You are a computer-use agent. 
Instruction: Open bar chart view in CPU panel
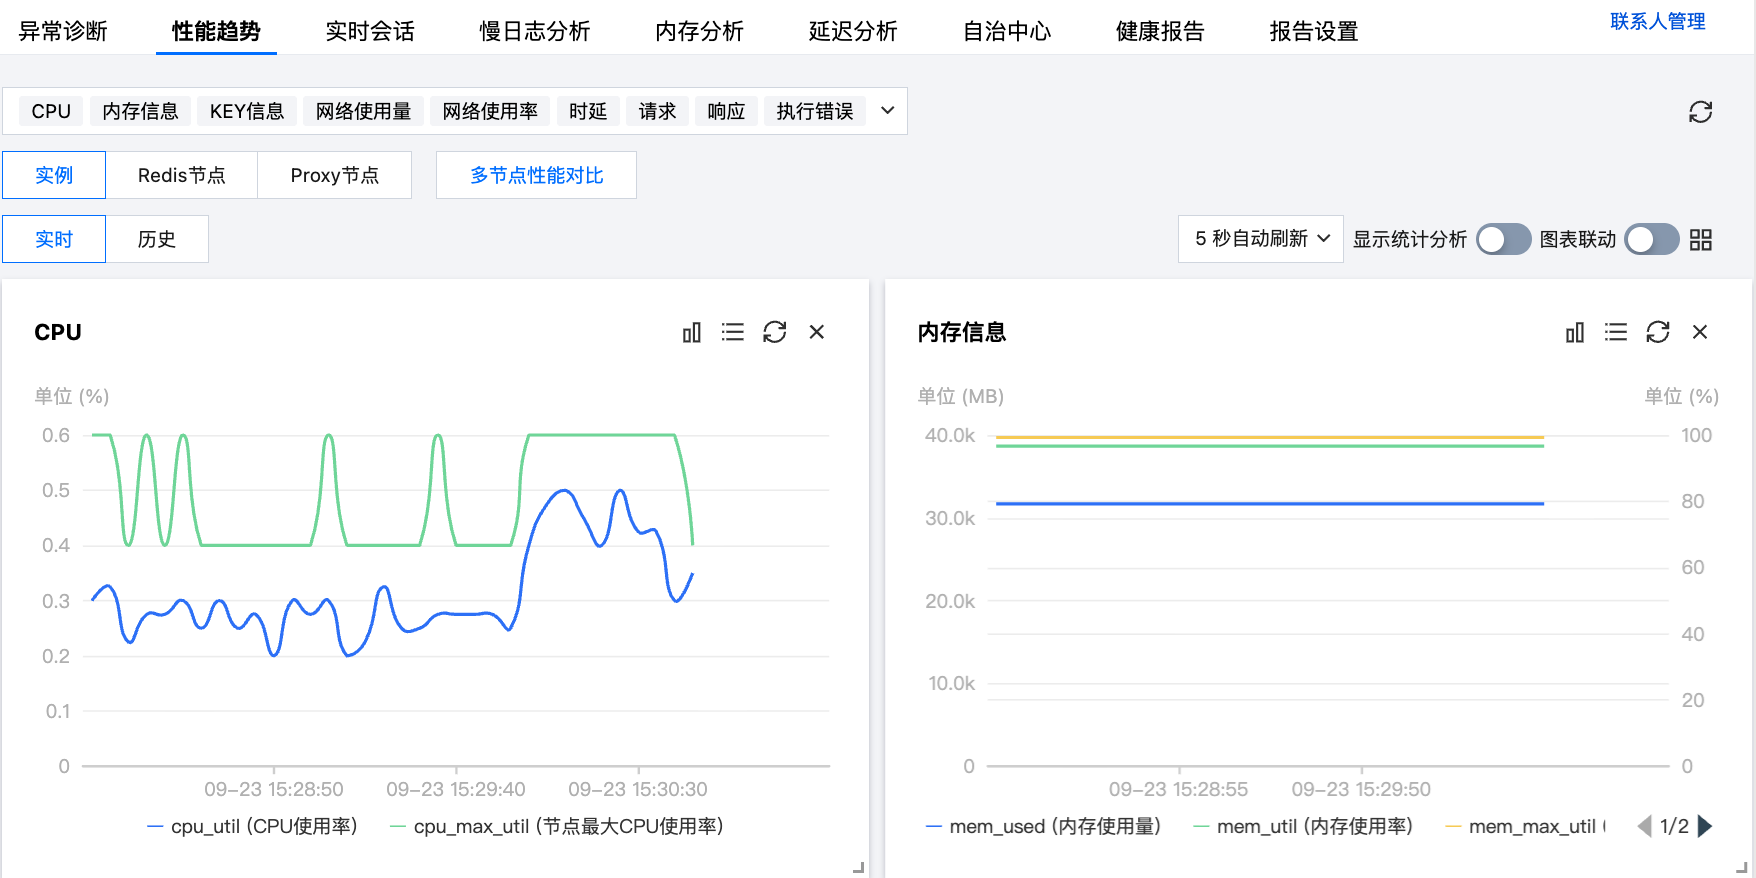click(691, 332)
